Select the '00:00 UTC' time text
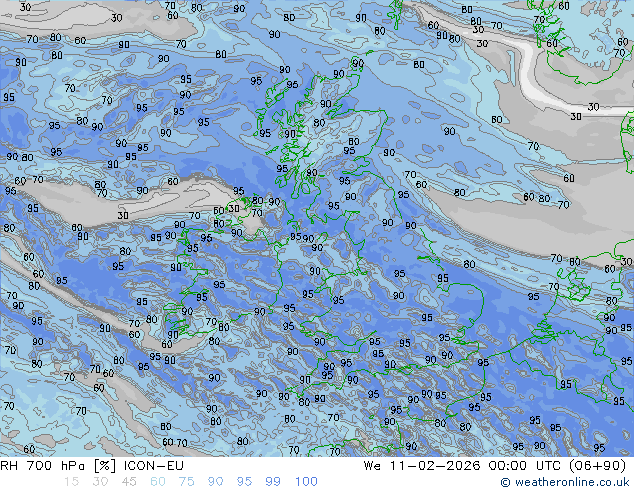The width and height of the screenshot is (634, 490). (524, 466)
